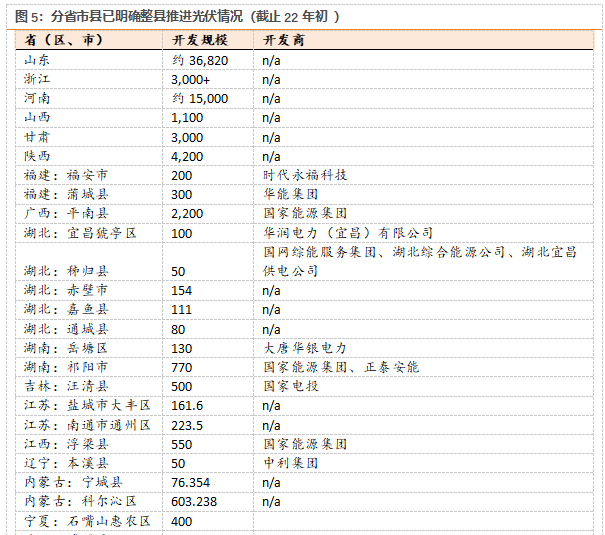Click the value '770'
The width and height of the screenshot is (605, 535).
pos(182,368)
